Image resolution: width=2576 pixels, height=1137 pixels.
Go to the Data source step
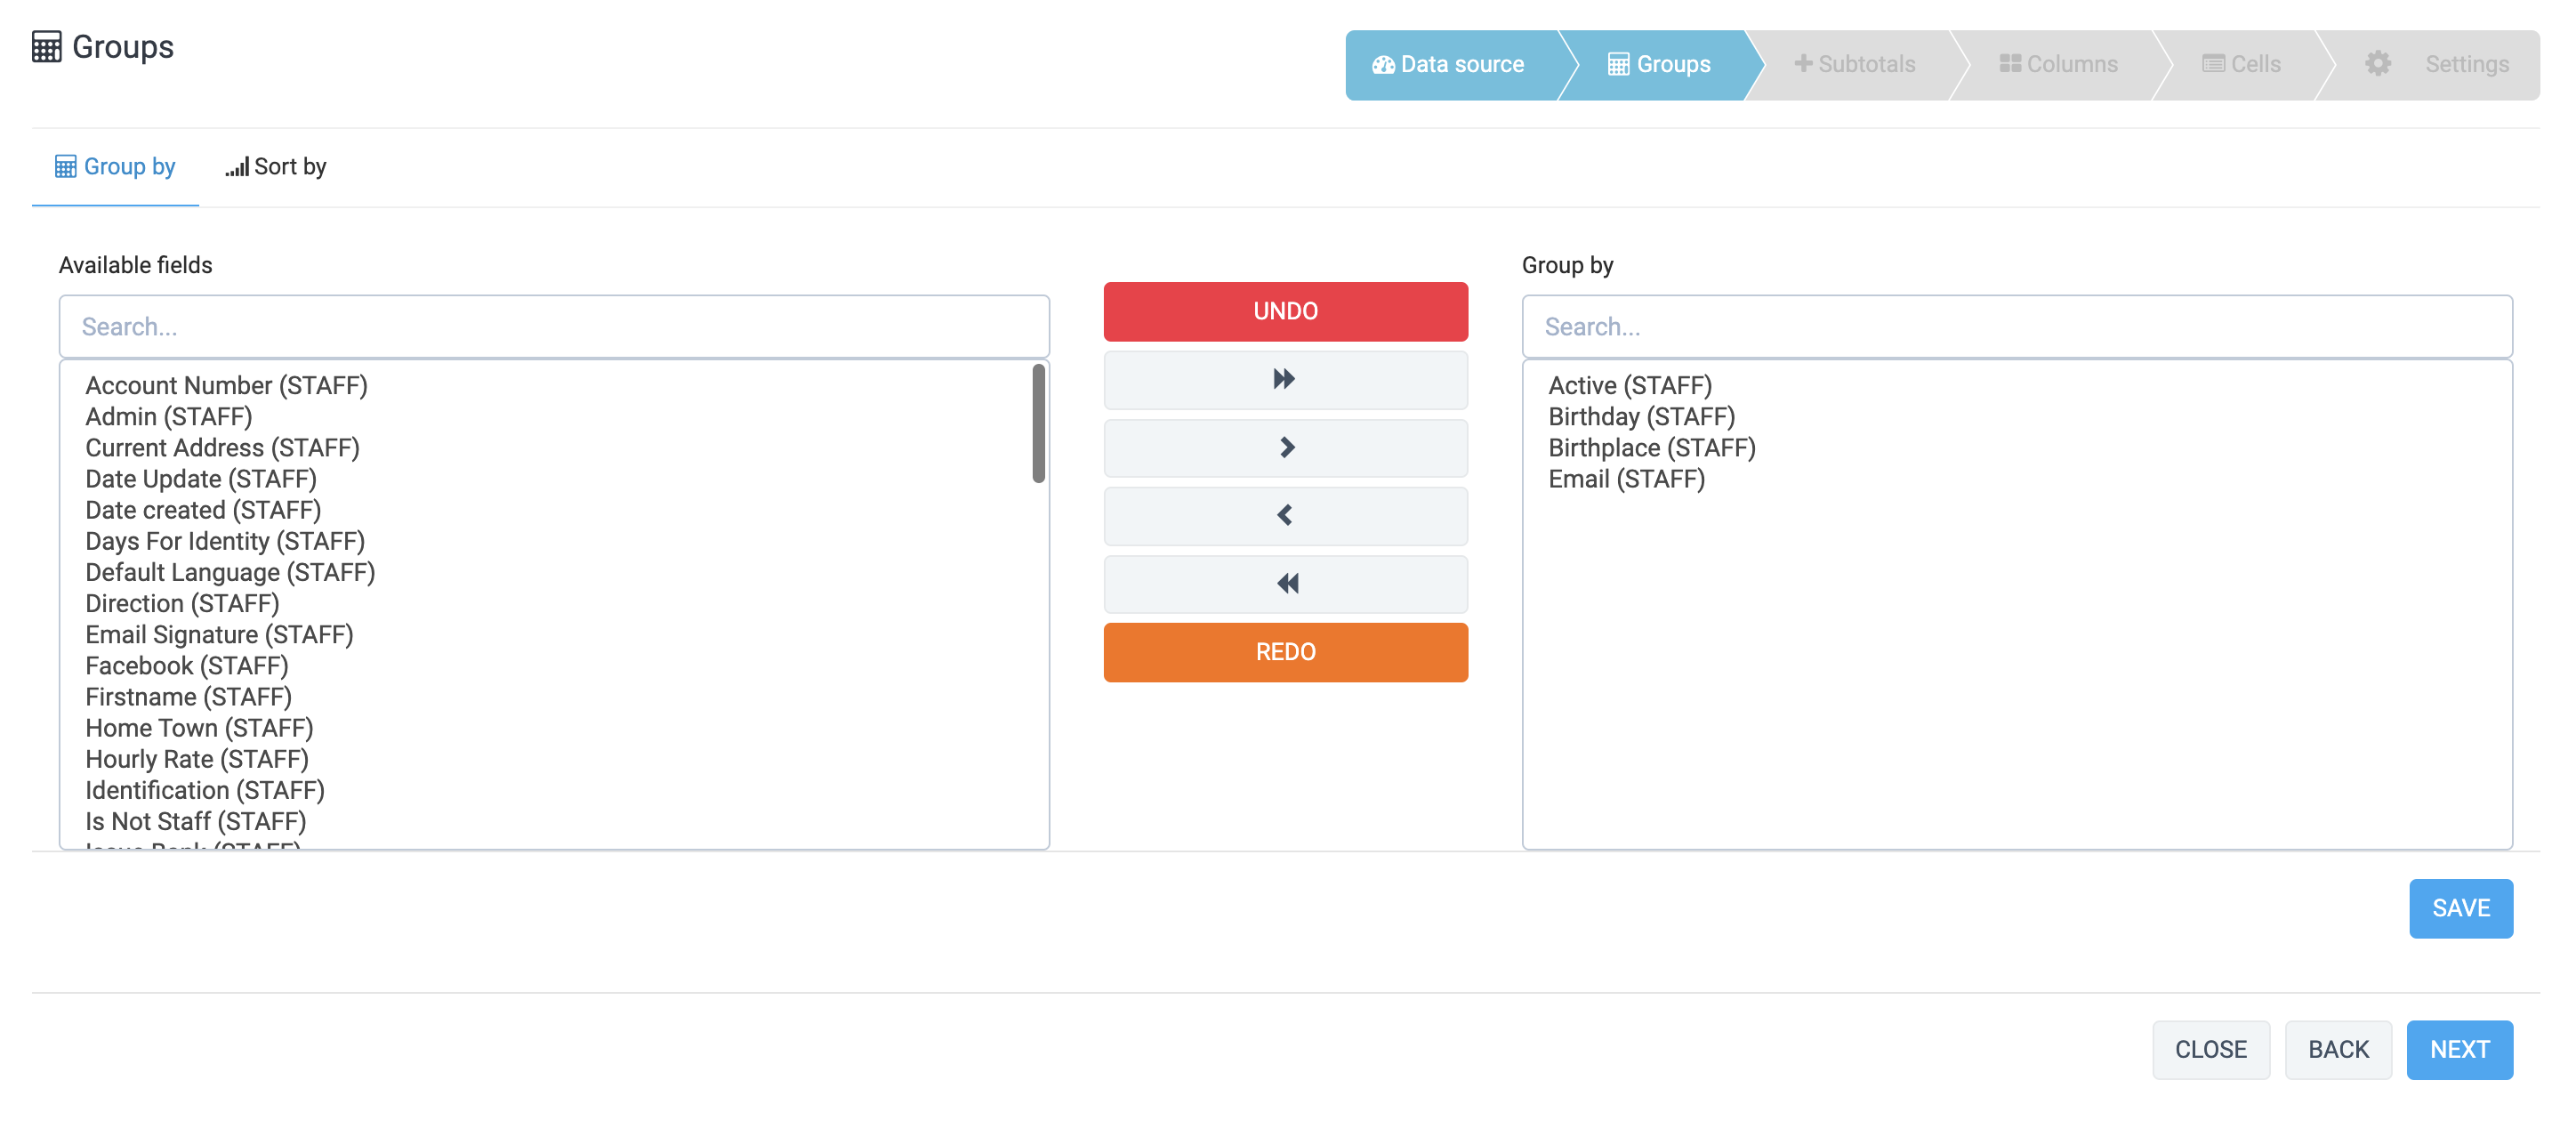click(x=1448, y=64)
